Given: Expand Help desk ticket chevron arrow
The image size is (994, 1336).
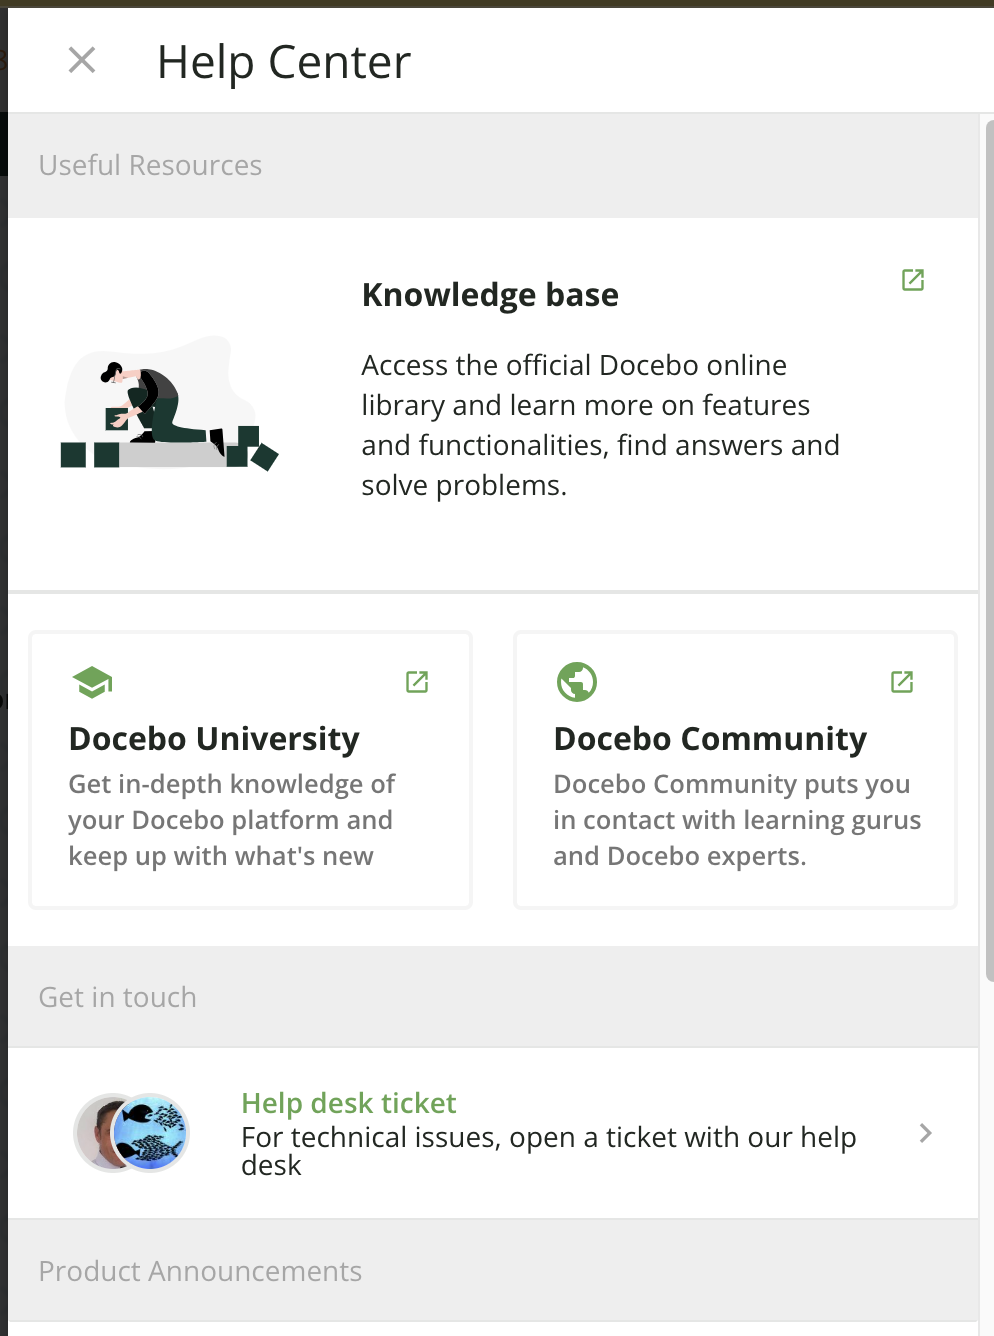Looking at the screenshot, I should [x=925, y=1133].
